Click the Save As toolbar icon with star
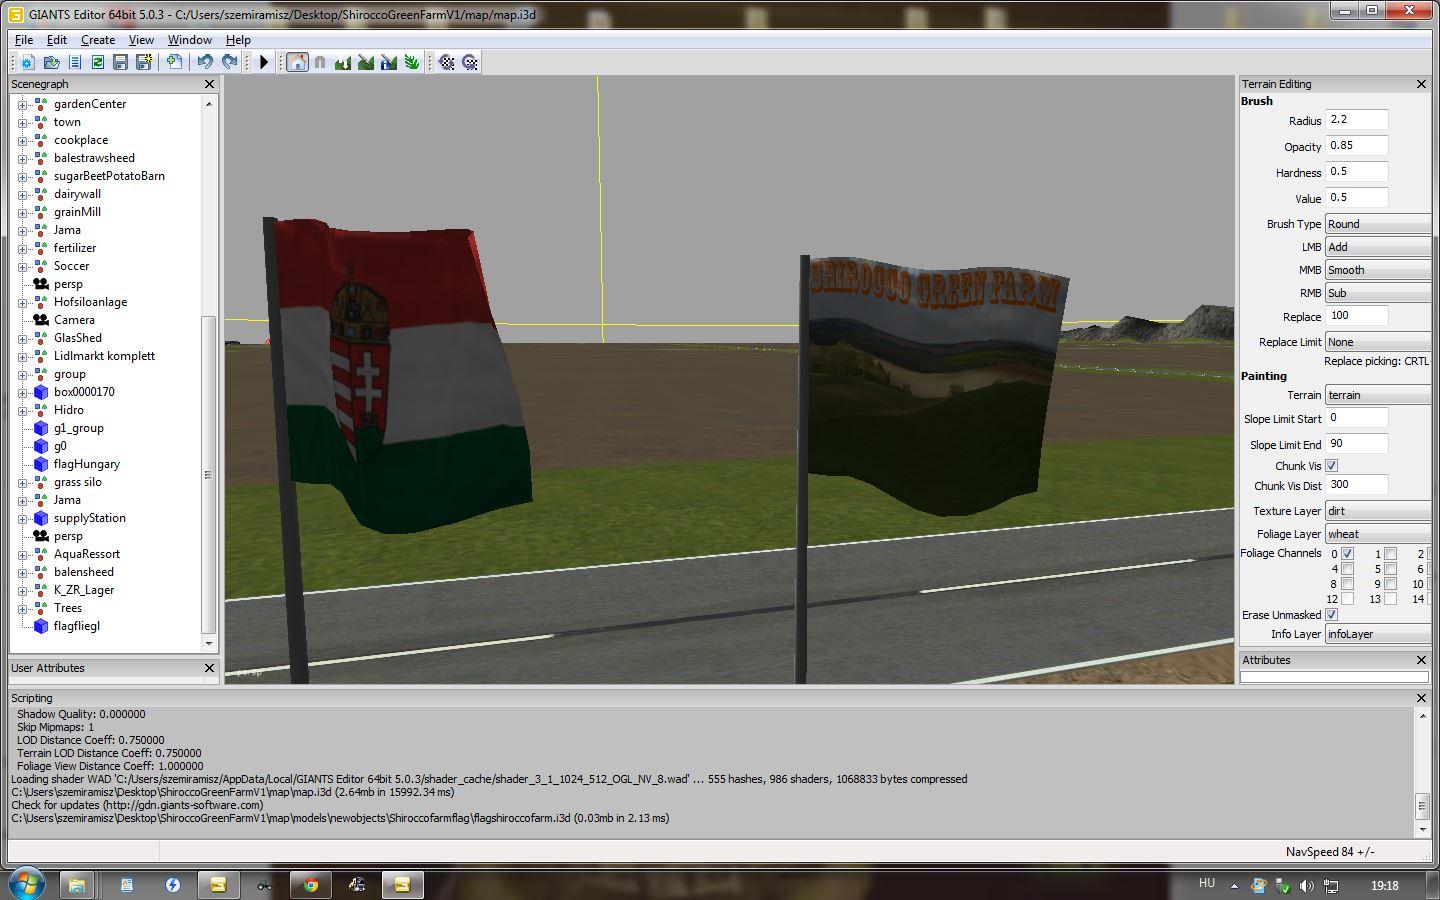Viewport: 1440px width, 900px height. click(x=144, y=62)
